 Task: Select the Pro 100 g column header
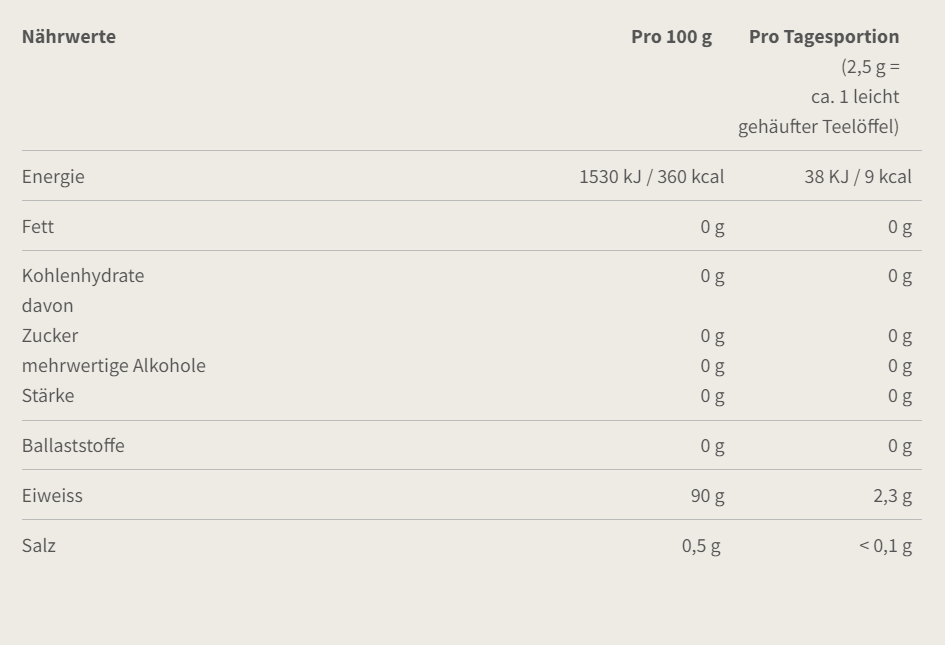(671, 37)
